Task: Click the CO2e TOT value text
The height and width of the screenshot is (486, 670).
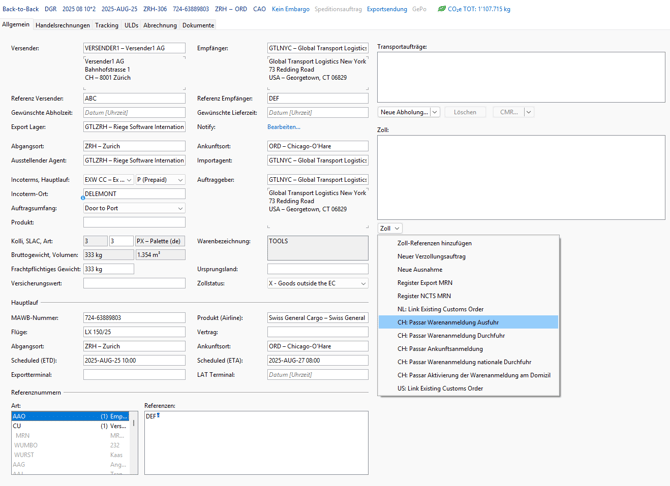Action: [x=479, y=9]
